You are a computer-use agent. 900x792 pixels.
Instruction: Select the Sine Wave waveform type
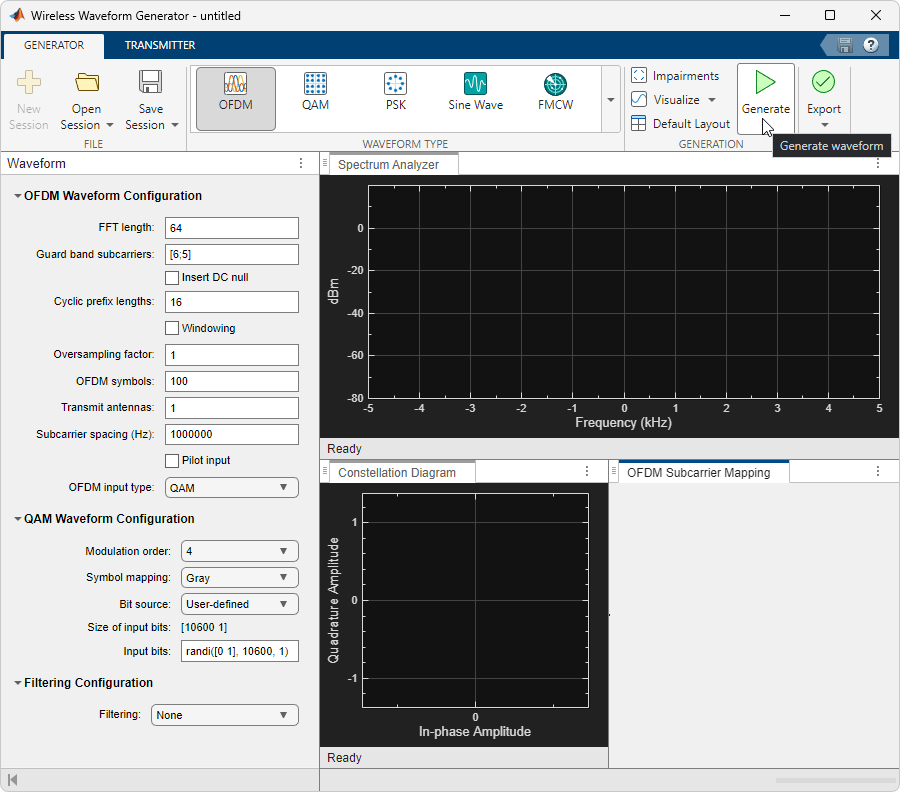tap(474, 95)
